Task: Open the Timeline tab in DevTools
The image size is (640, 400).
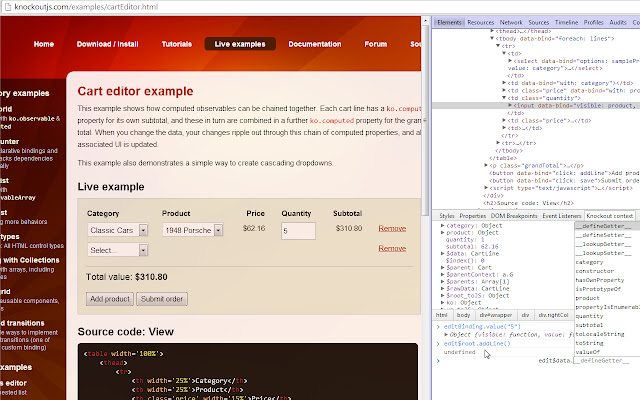Action: click(566, 21)
